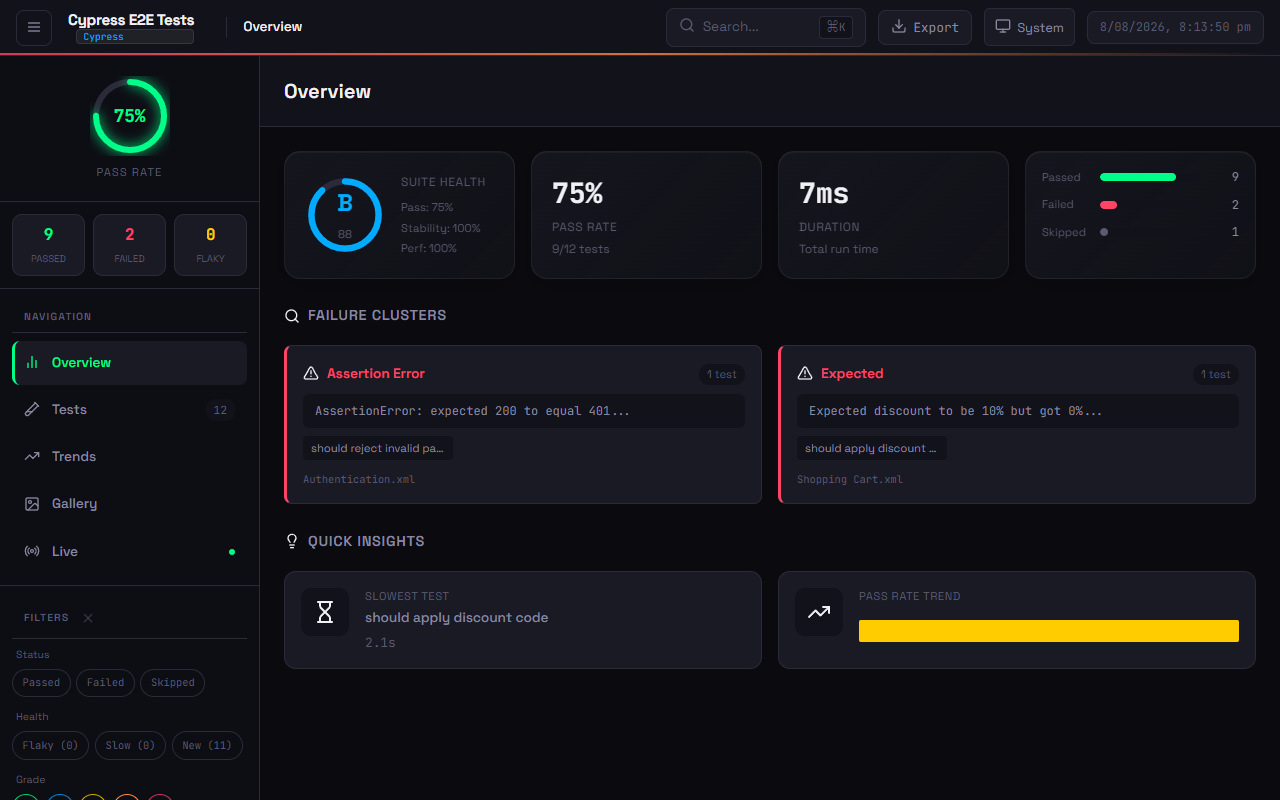1280x800 pixels.
Task: Toggle the Failed status filter
Action: click(x=105, y=683)
